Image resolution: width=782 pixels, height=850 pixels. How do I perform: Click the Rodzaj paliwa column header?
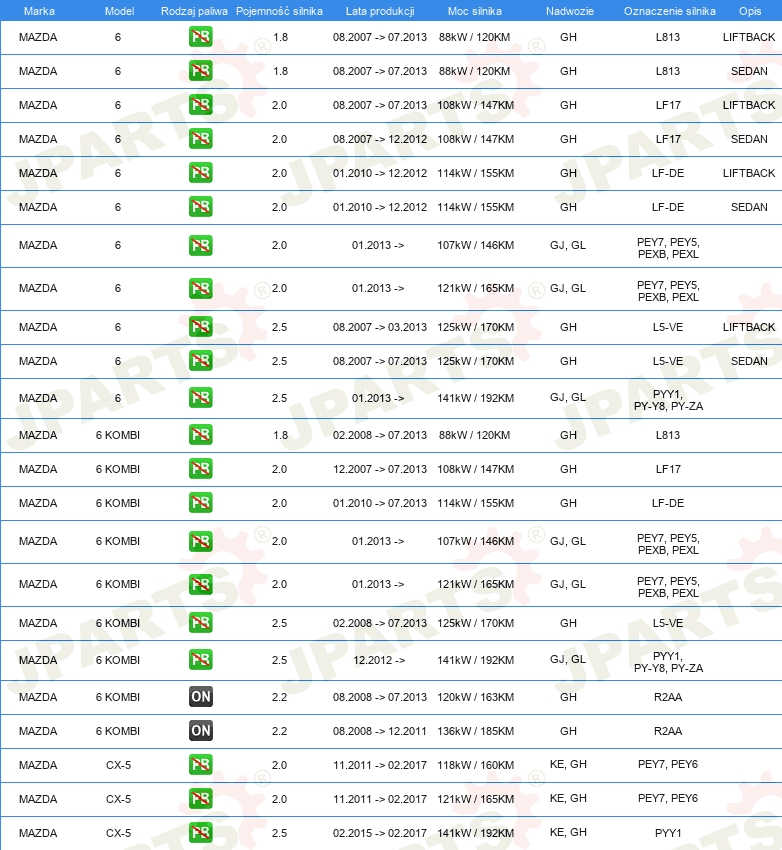(x=194, y=11)
